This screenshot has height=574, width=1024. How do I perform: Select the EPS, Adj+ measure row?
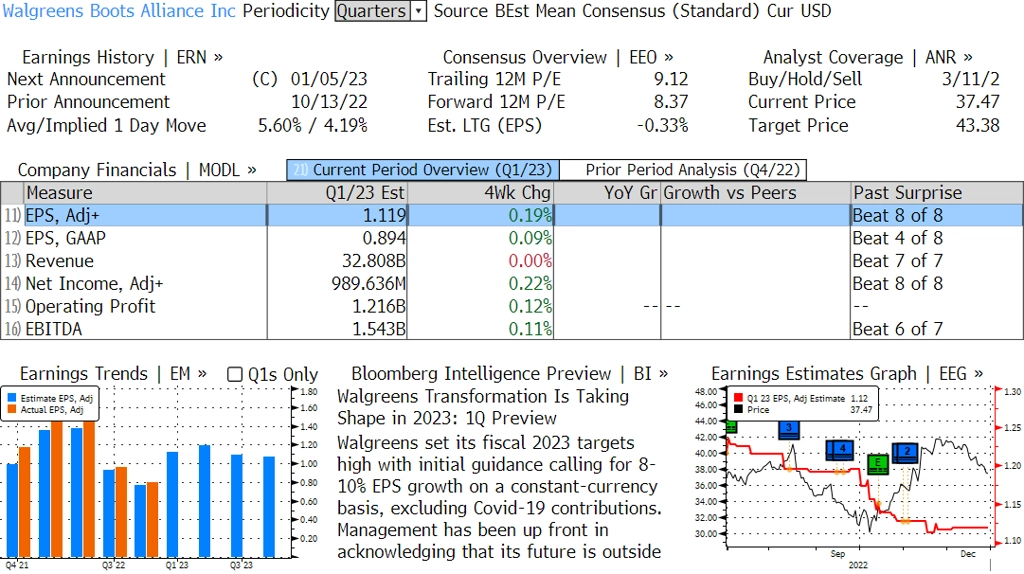512,215
